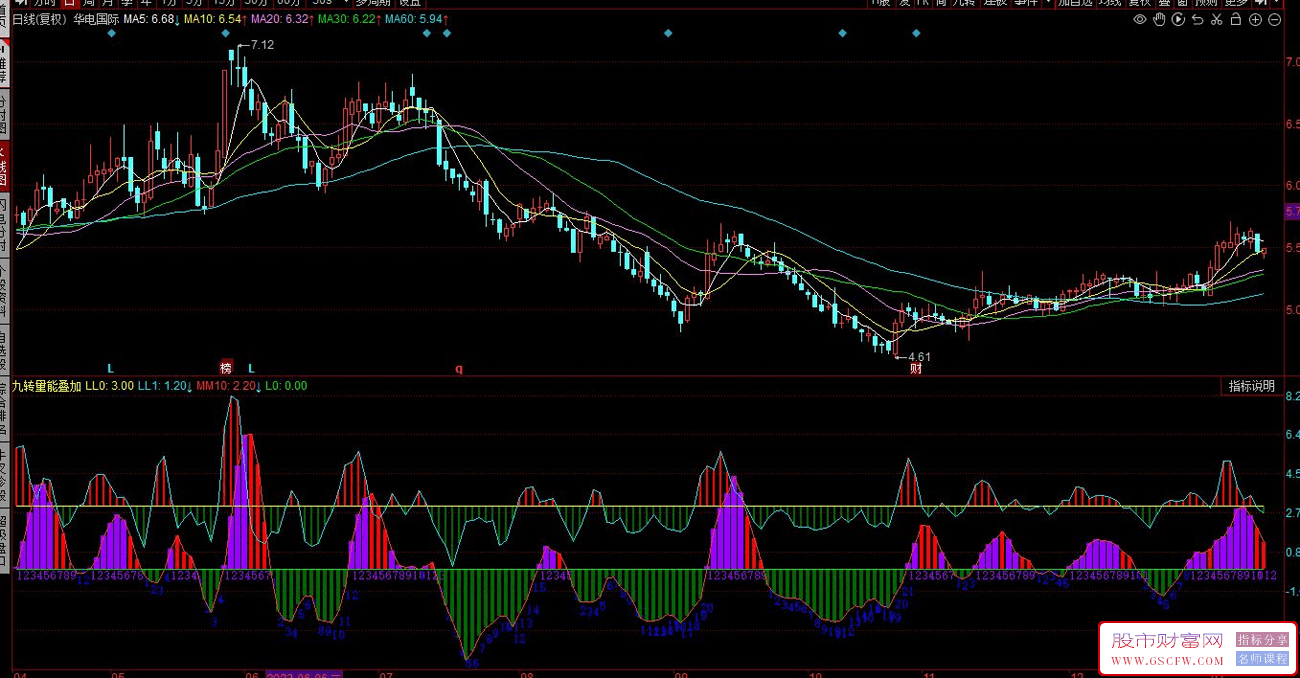Viewport: 1300px width, 678px height.
Task: Switch to the 15分 minute period tab
Action: [223, 4]
